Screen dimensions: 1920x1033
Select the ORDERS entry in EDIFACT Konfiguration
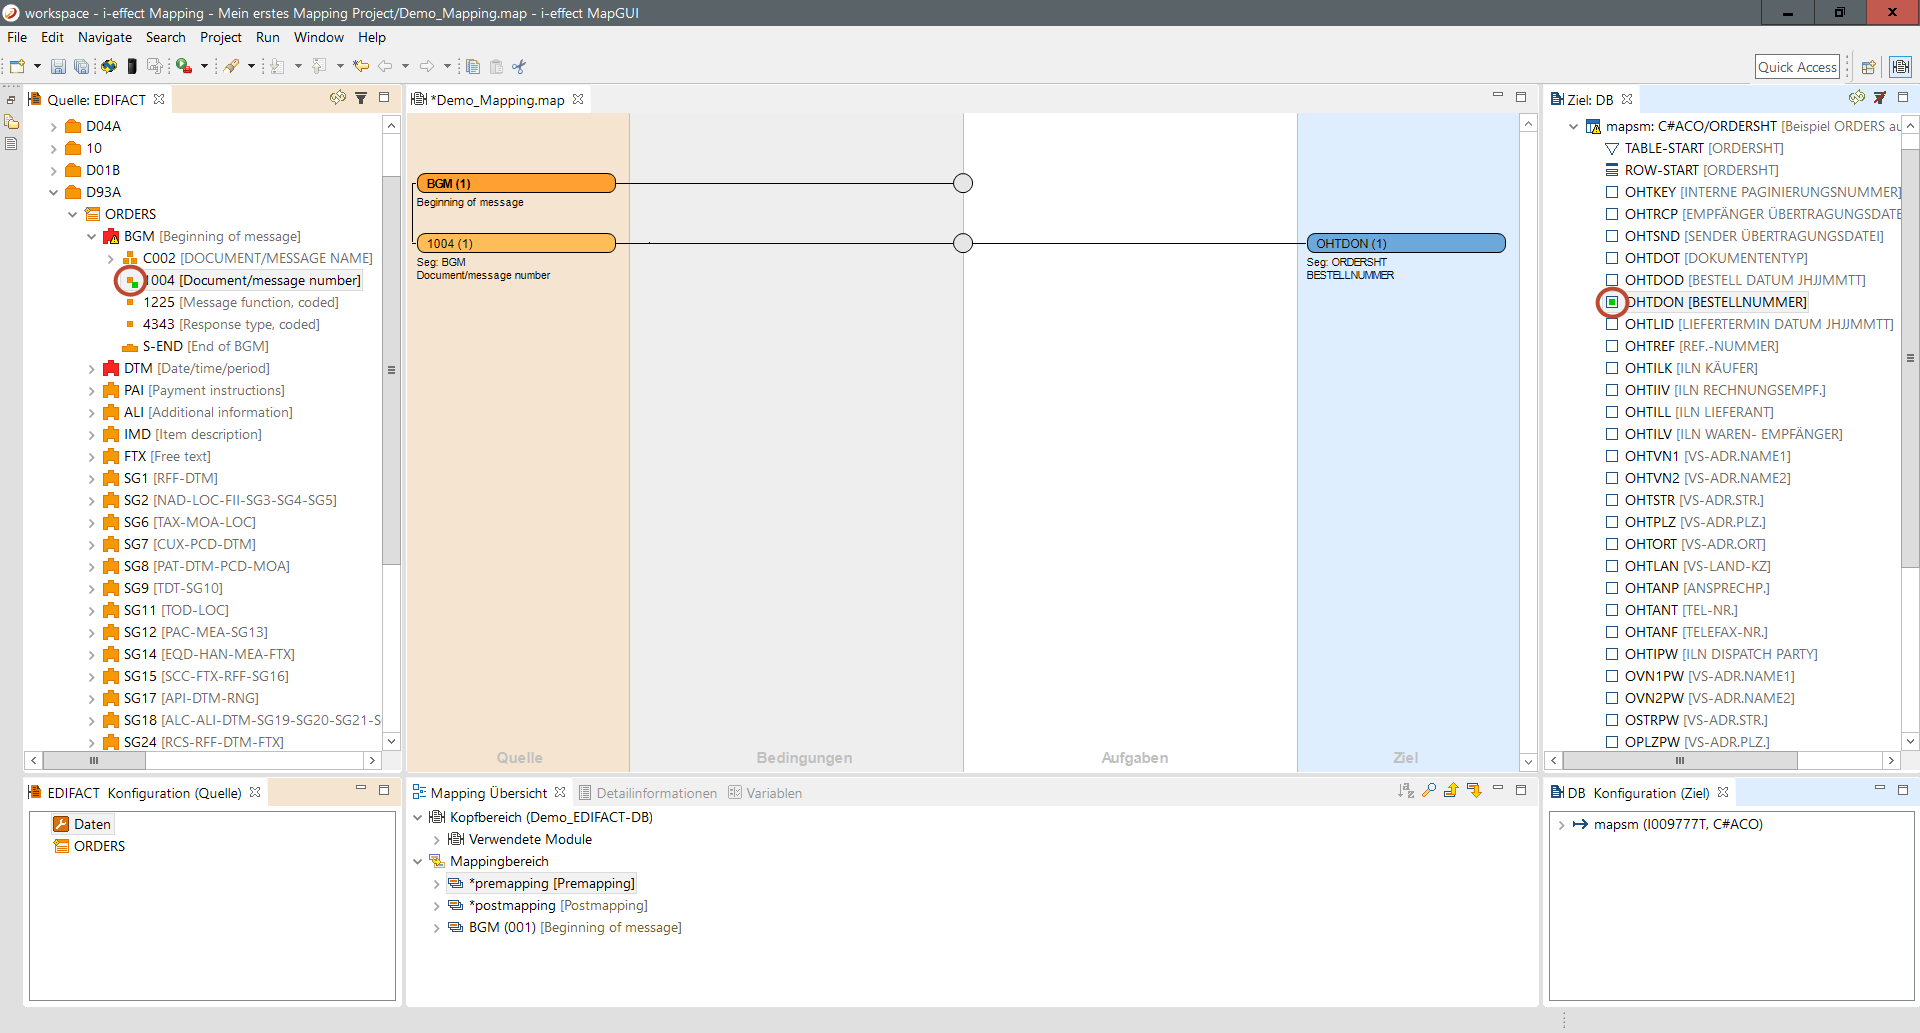[99, 846]
